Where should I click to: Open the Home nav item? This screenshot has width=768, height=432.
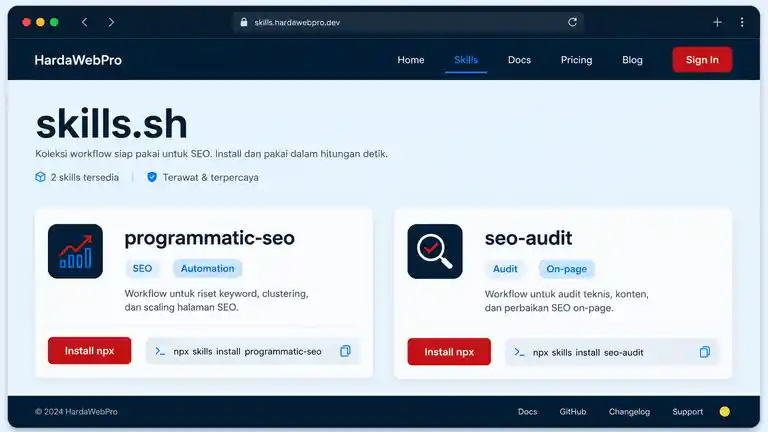tap(410, 60)
